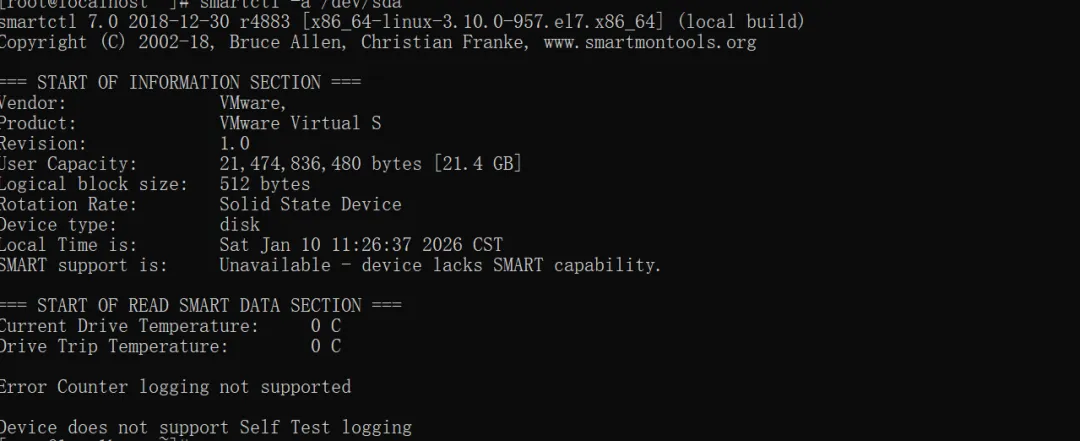Click the Device type value disk
Screen dimensions: 1080x441
tap(240, 224)
